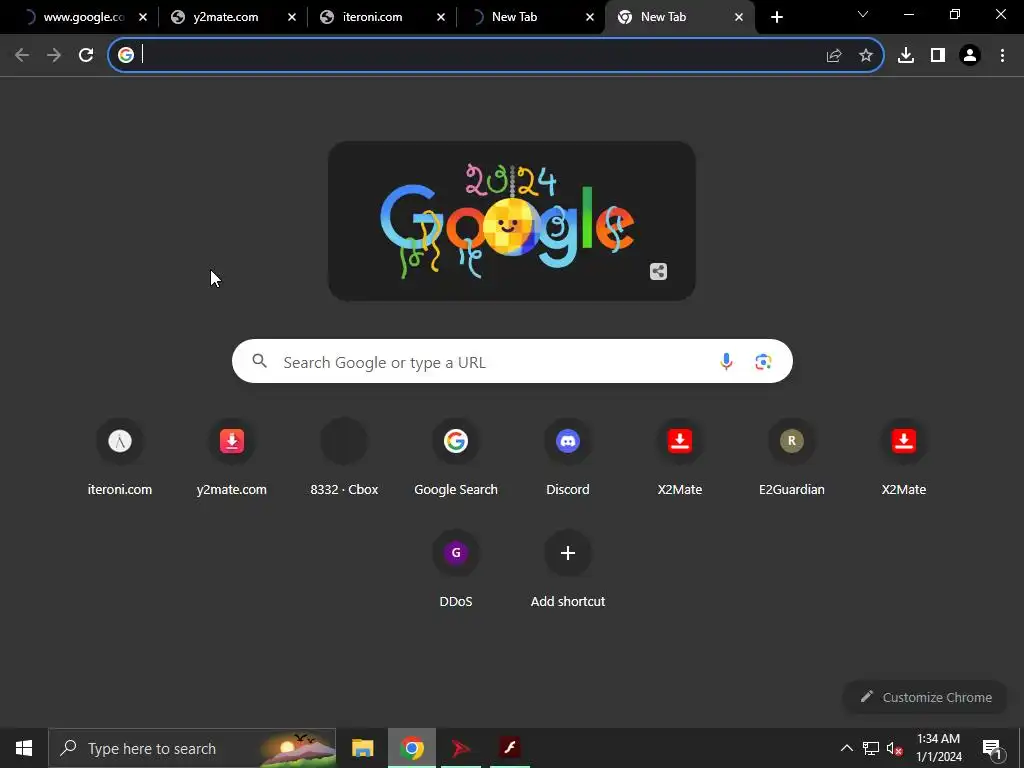Open the clock showing 1:34 AM
Screen dimensions: 1024x768
(939, 748)
